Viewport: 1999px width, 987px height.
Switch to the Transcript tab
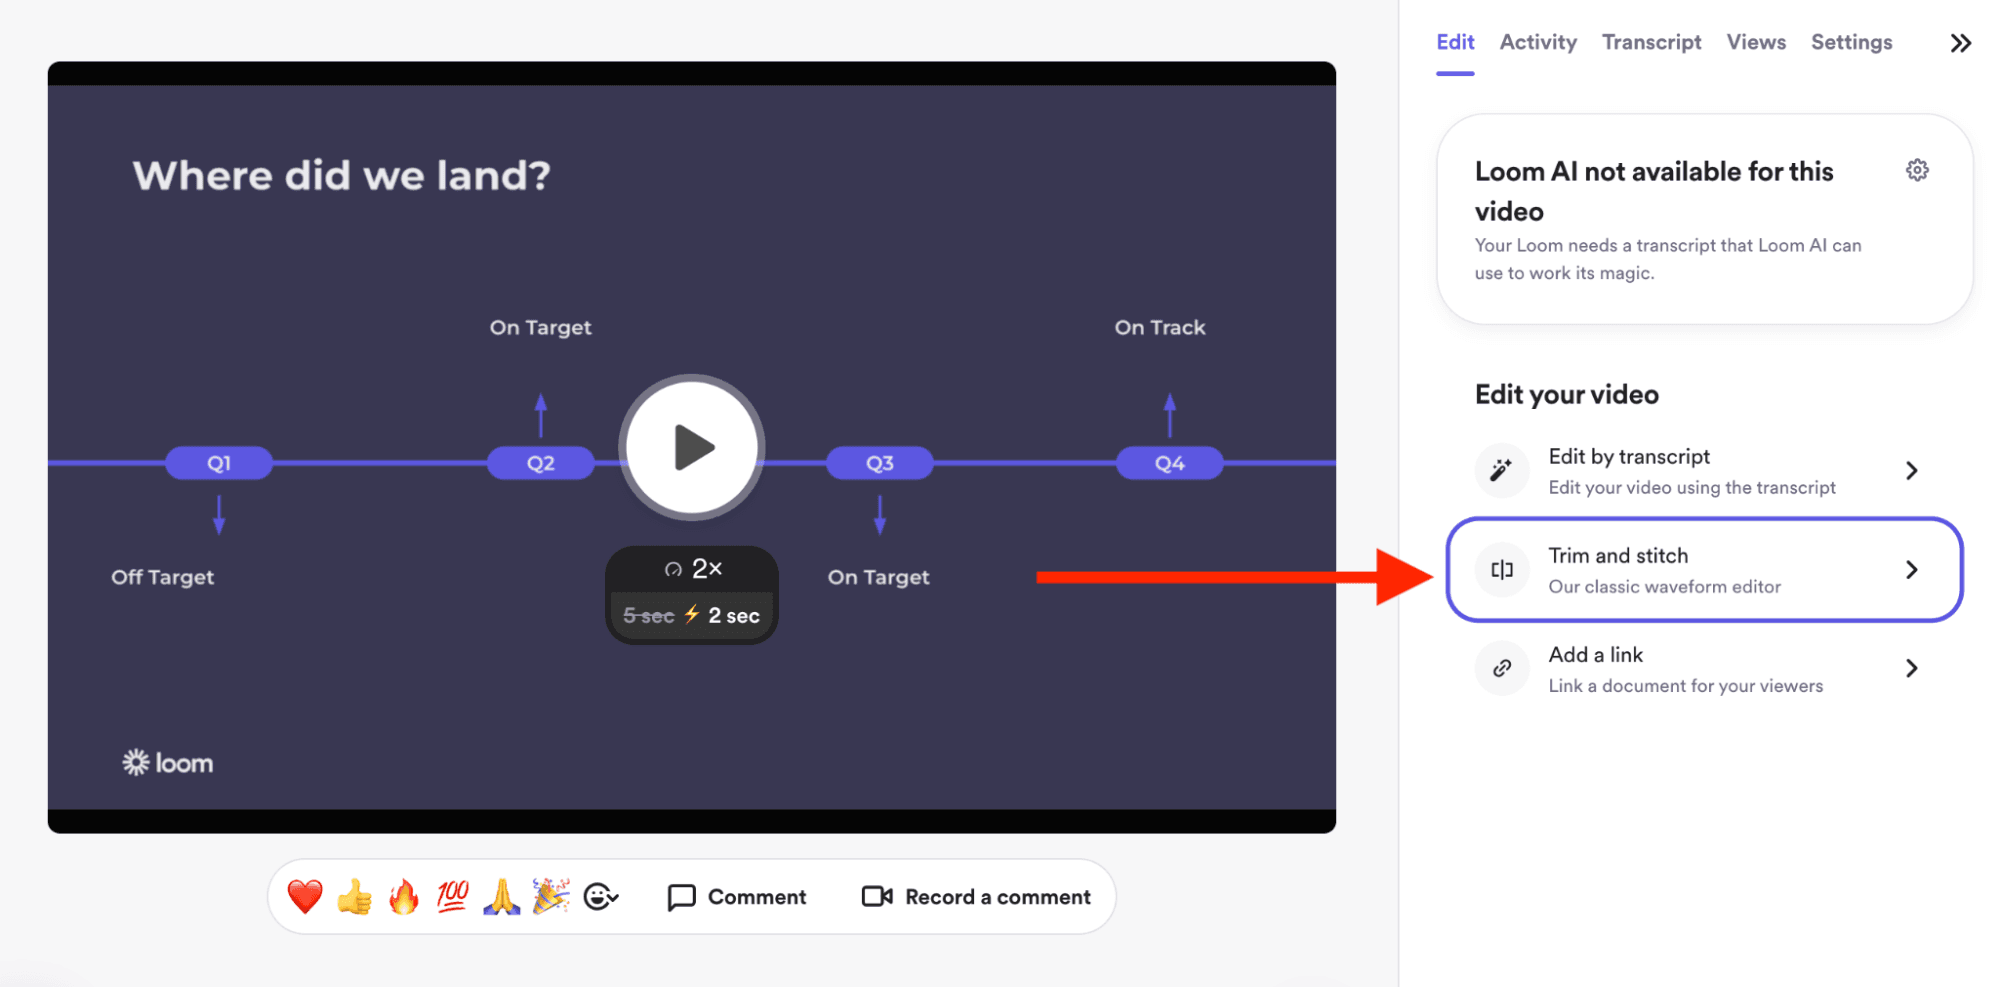pos(1650,42)
